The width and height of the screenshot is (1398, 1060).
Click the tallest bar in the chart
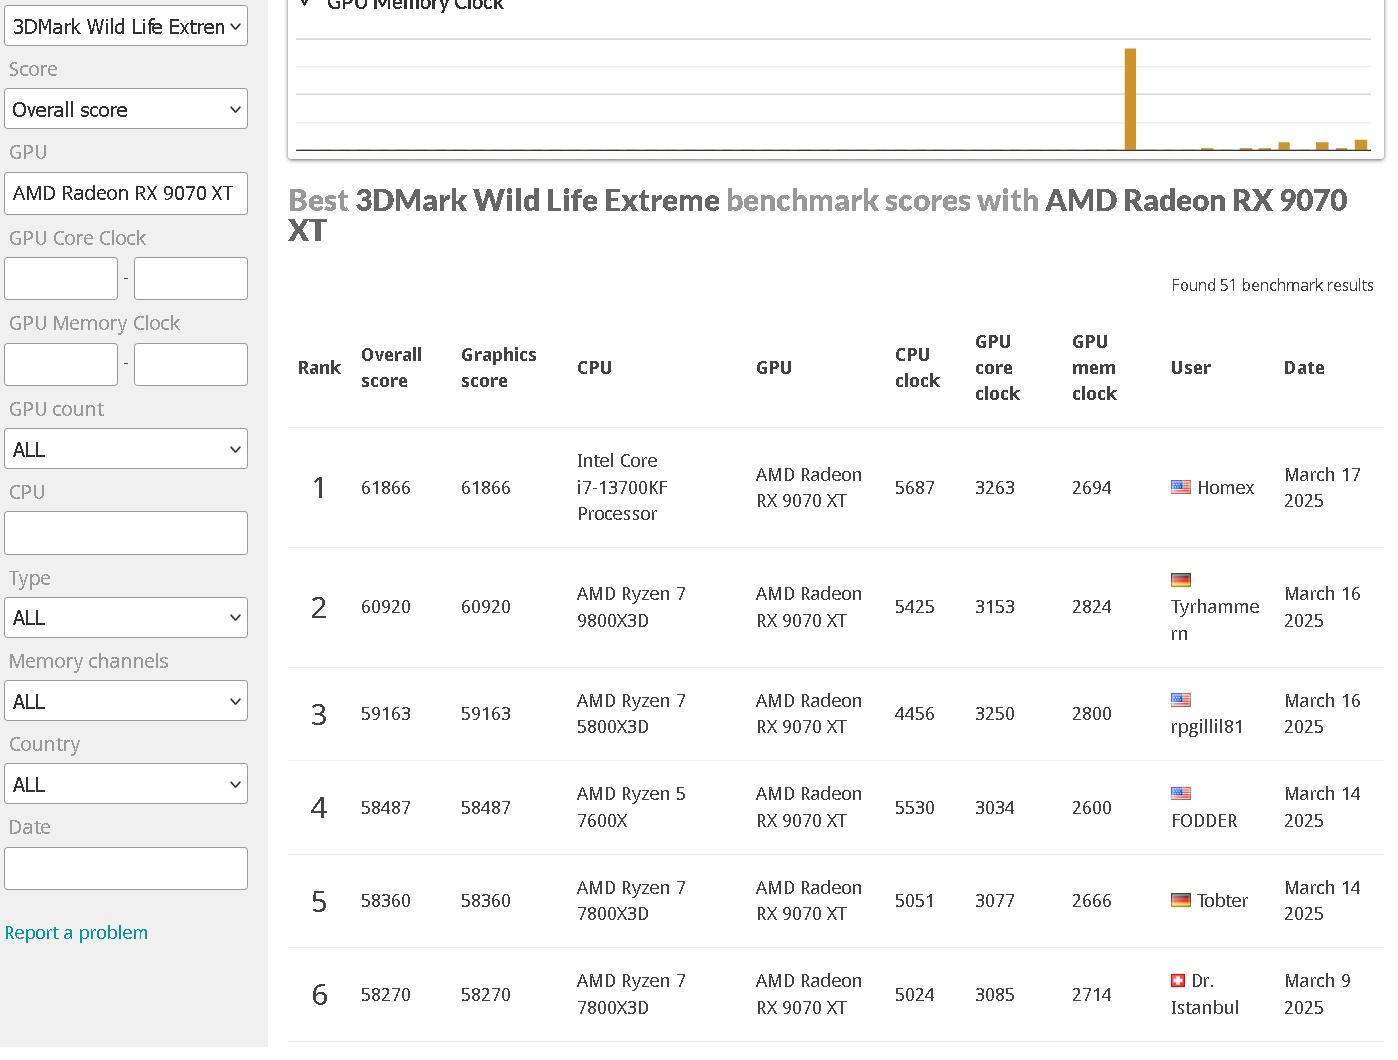pyautogui.click(x=1130, y=99)
